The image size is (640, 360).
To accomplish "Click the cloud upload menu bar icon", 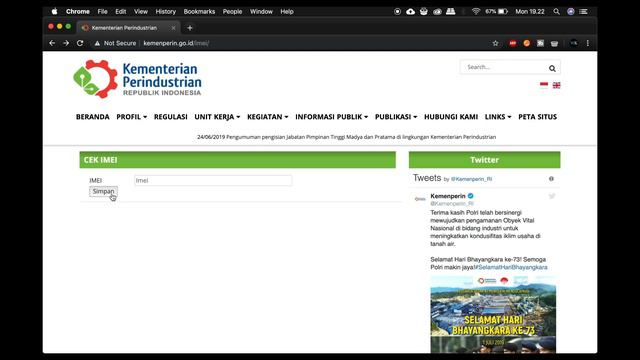I will click(411, 11).
